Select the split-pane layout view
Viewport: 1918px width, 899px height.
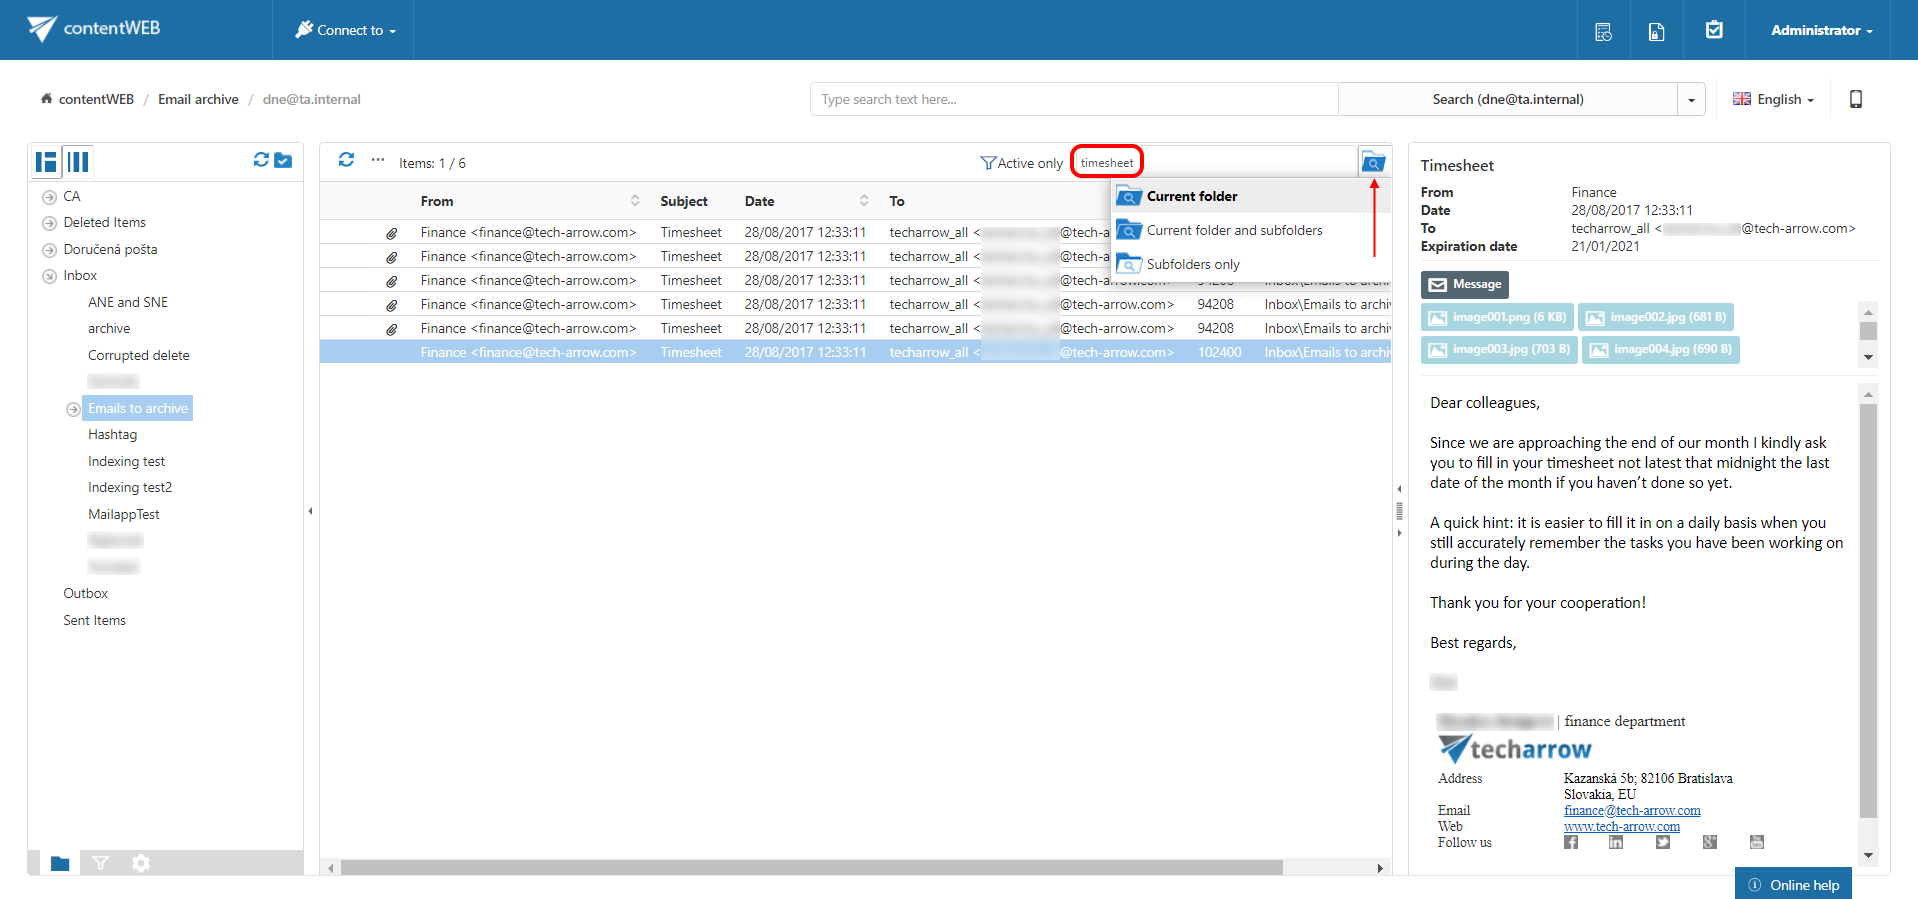(46, 161)
